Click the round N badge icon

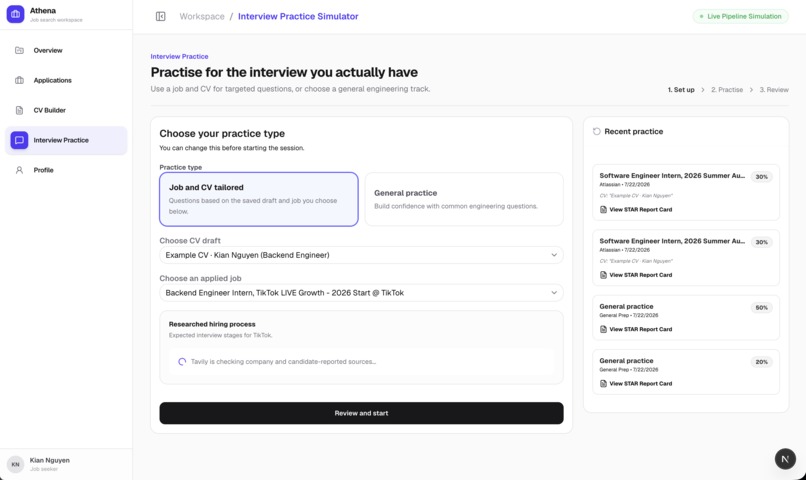[x=785, y=459]
